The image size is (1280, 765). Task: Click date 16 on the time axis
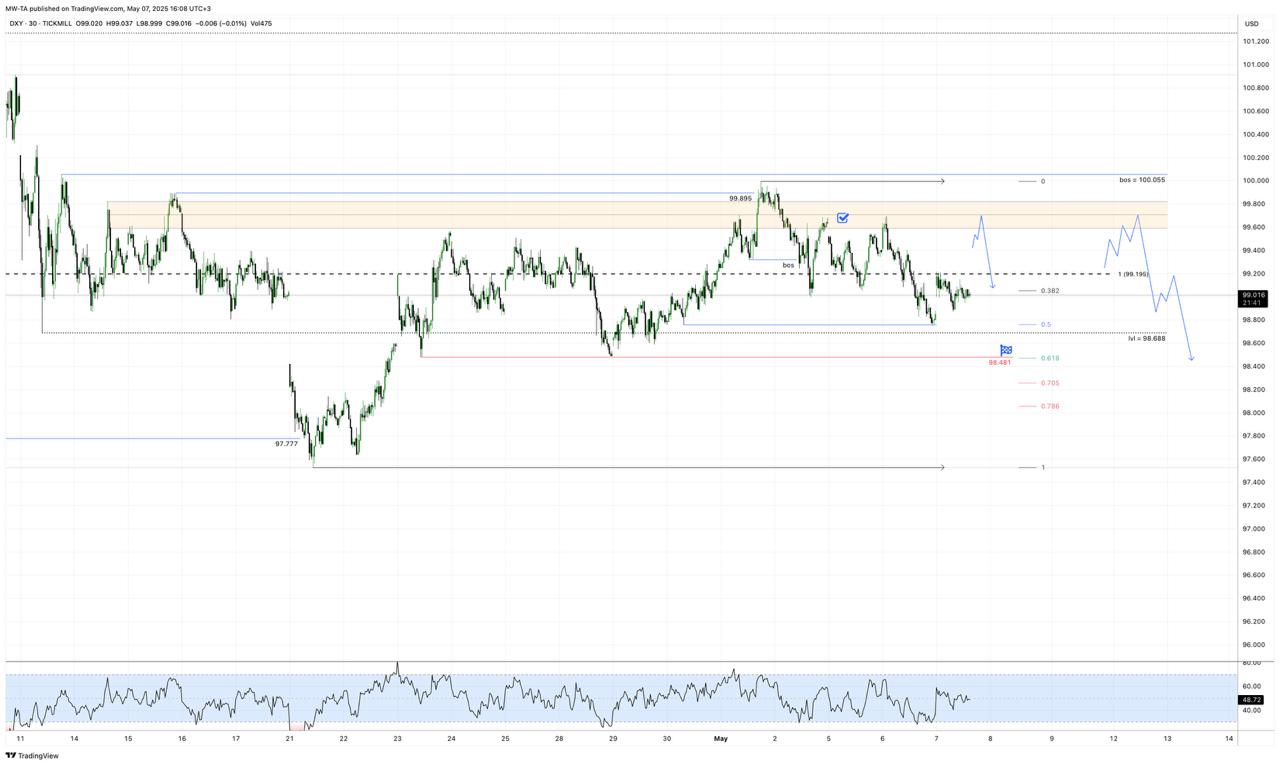pyautogui.click(x=181, y=739)
